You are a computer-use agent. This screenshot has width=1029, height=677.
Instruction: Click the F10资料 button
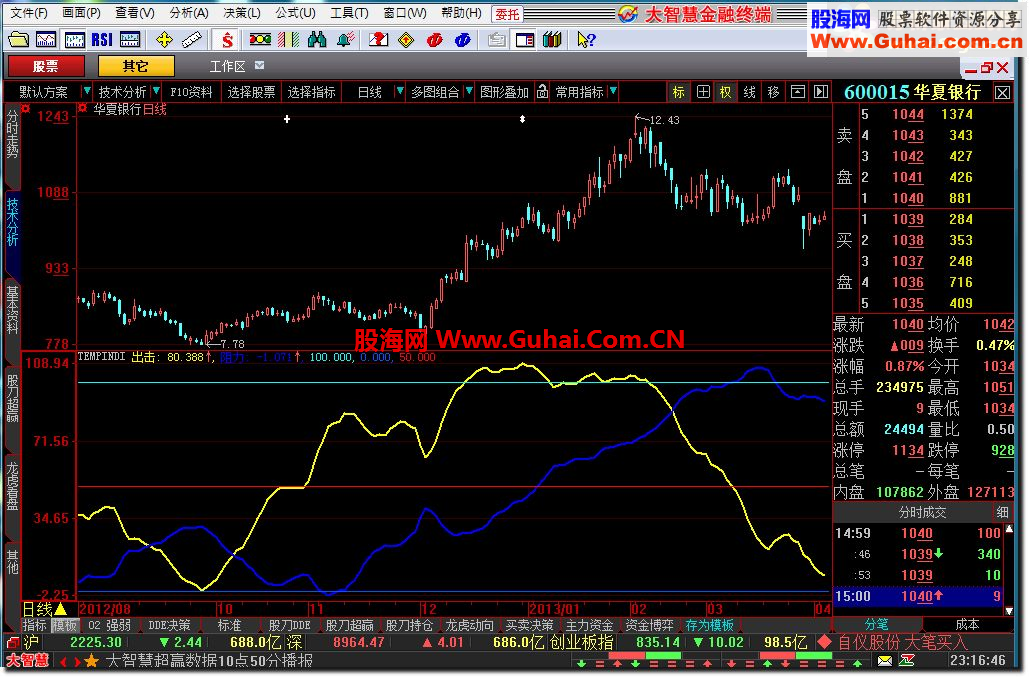(191, 92)
